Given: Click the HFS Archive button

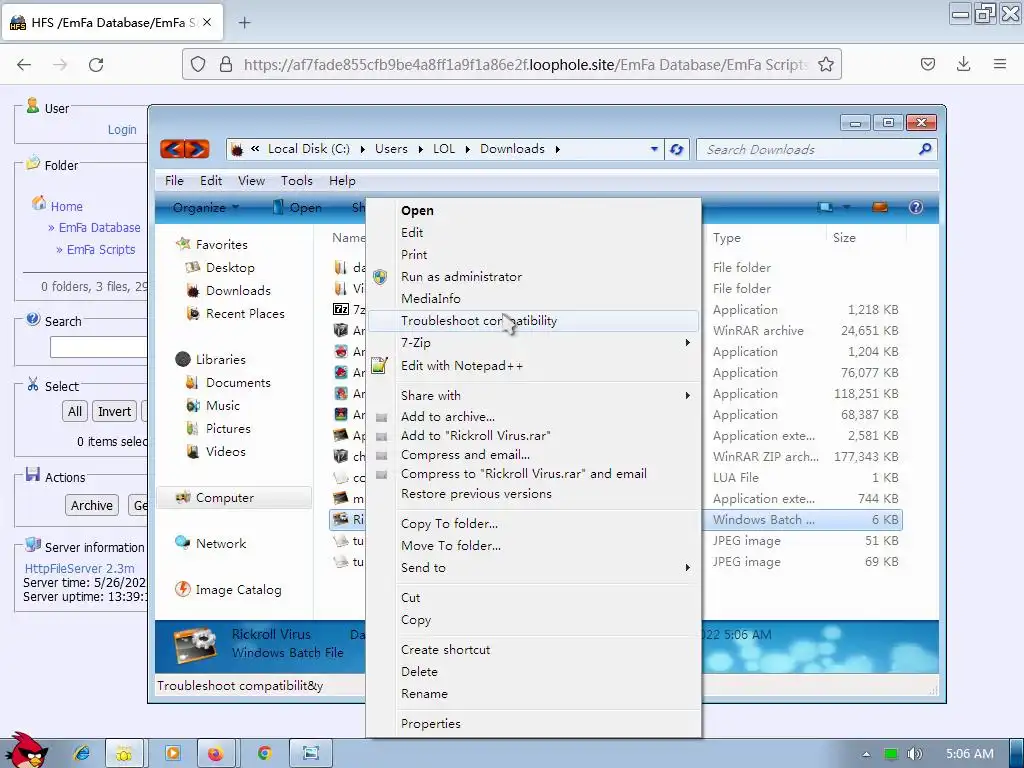Looking at the screenshot, I should pyautogui.click(x=91, y=505).
